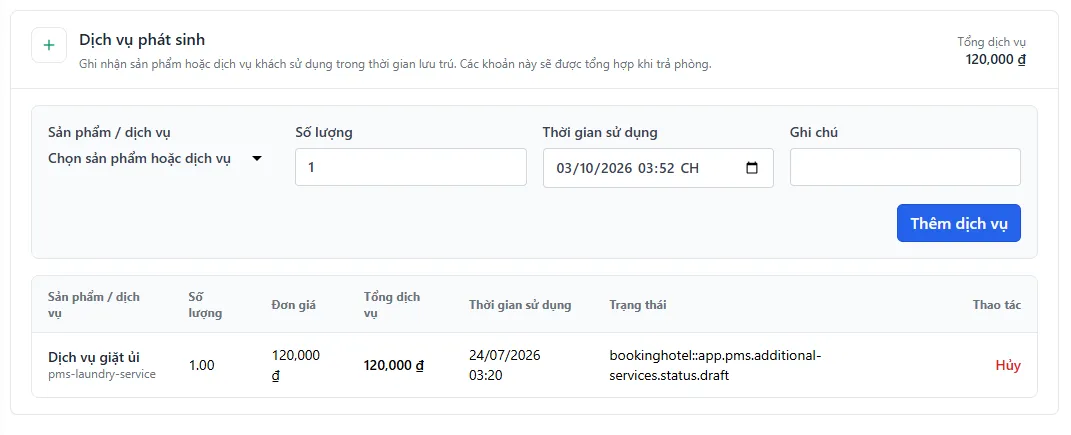Click the bold total 120,000 đ in table row
This screenshot has height=435, width=1071.
pos(393,365)
